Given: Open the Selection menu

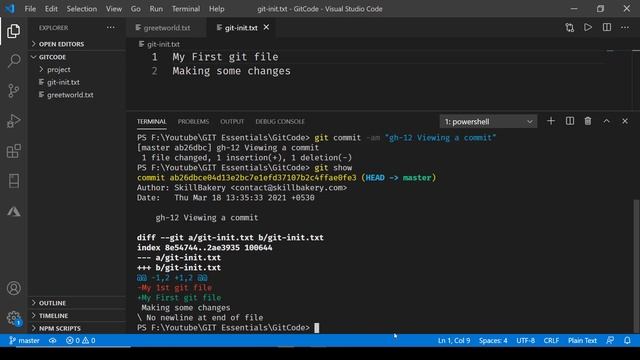Looking at the screenshot, I should click(82, 9).
